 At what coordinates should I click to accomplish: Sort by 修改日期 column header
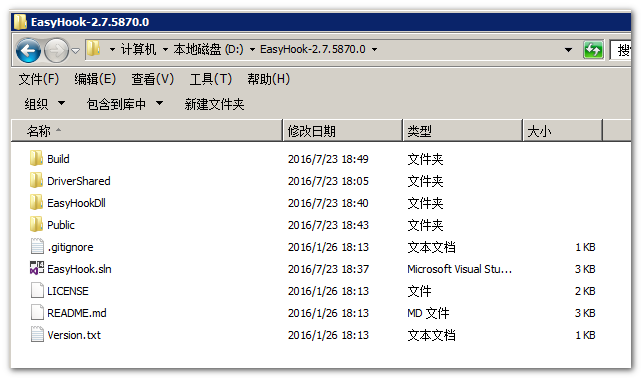[343, 131]
